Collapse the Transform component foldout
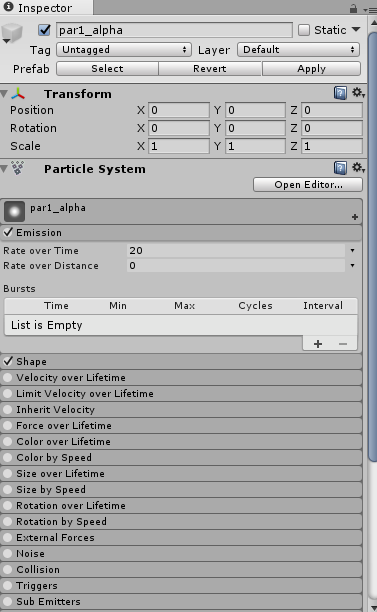 click(x=4, y=94)
